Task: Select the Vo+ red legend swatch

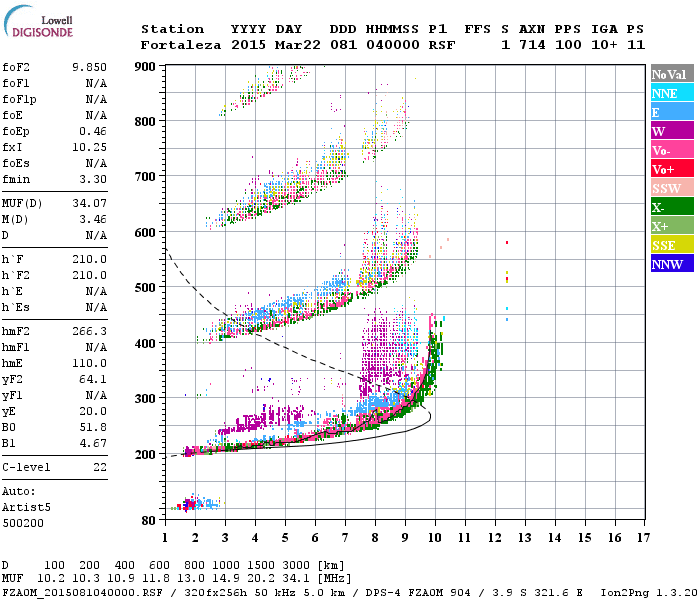Action: point(672,169)
